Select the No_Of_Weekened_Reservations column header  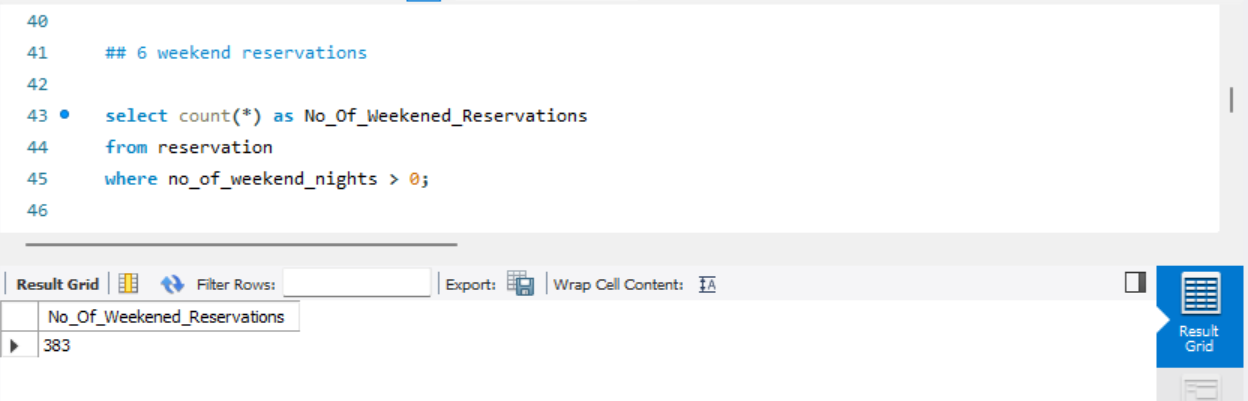pos(166,317)
